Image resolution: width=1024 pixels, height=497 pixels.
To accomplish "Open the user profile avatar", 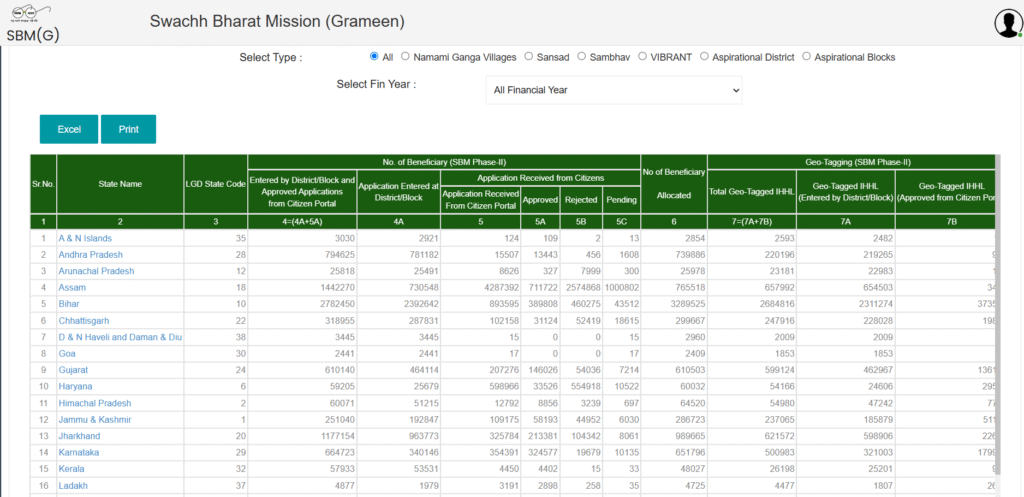I will coord(1008,24).
